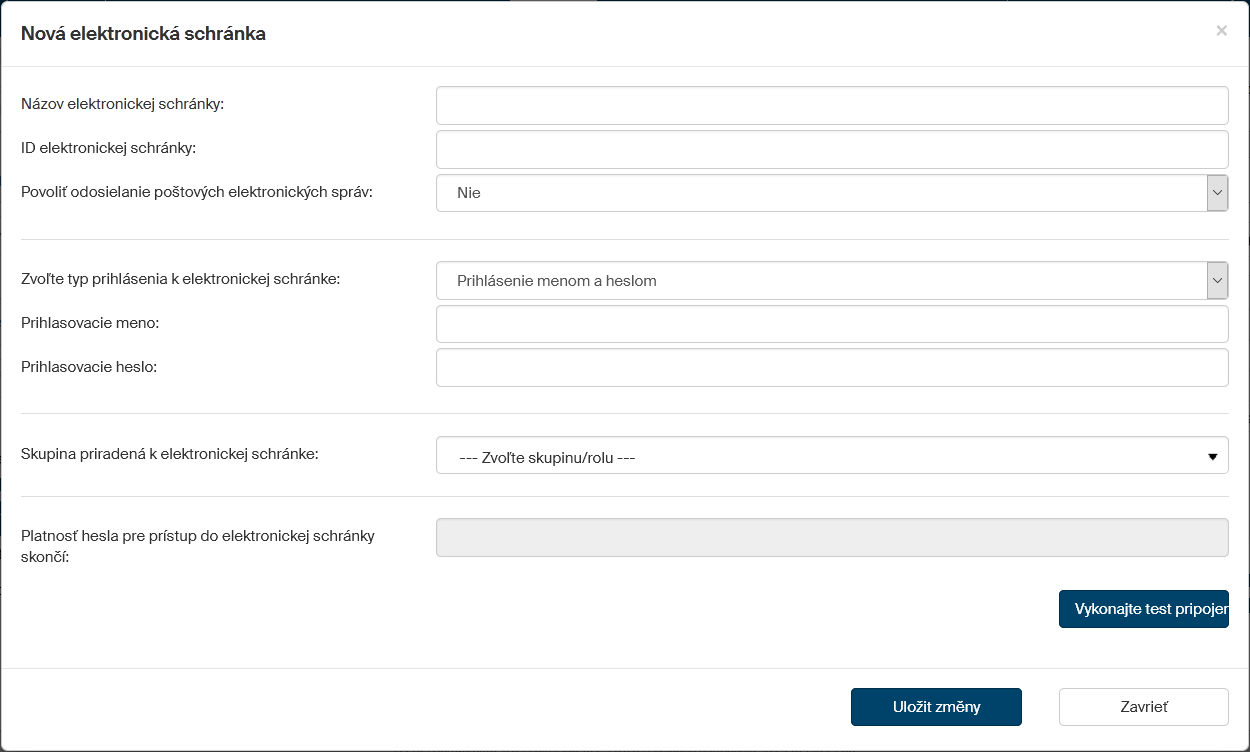Click the Skupina priradená k schránke label
The width and height of the screenshot is (1250, 752).
point(169,454)
